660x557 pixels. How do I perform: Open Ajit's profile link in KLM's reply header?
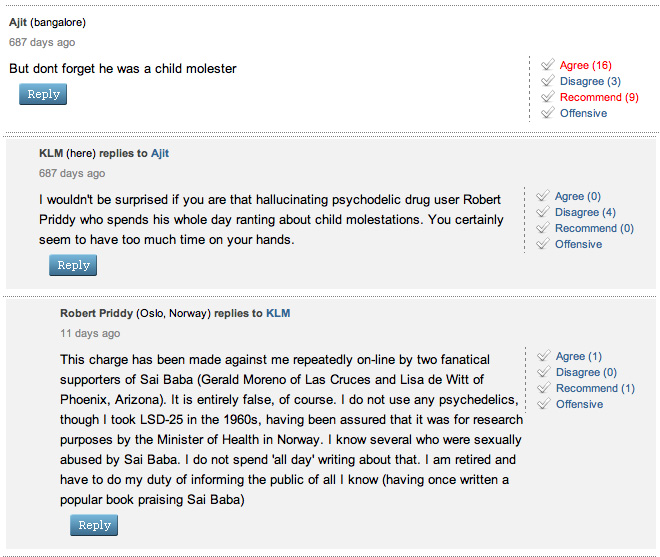pos(160,153)
